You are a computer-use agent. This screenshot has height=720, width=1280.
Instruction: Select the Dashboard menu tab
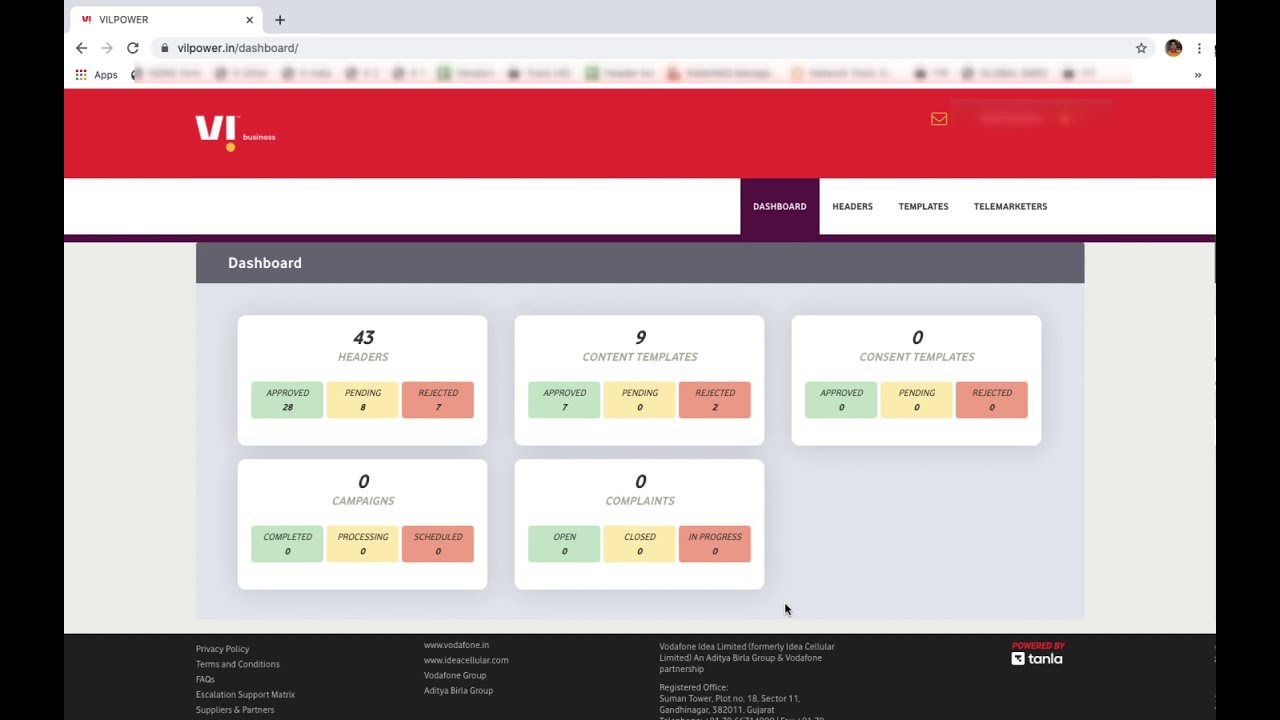point(779,206)
